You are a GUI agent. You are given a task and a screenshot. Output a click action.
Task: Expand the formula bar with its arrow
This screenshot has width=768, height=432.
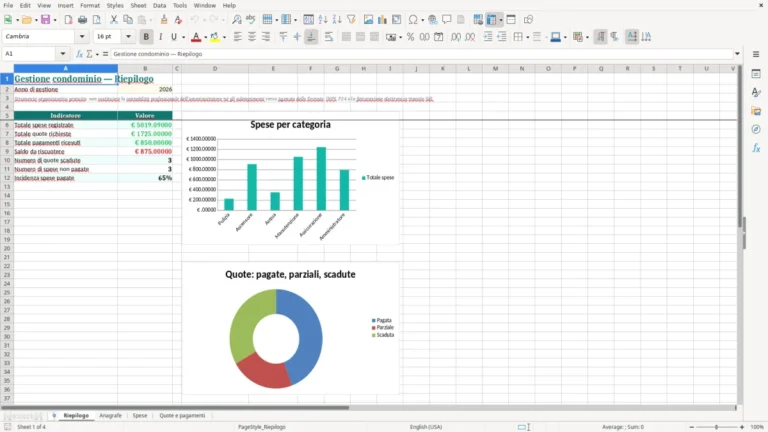[x=737, y=54]
